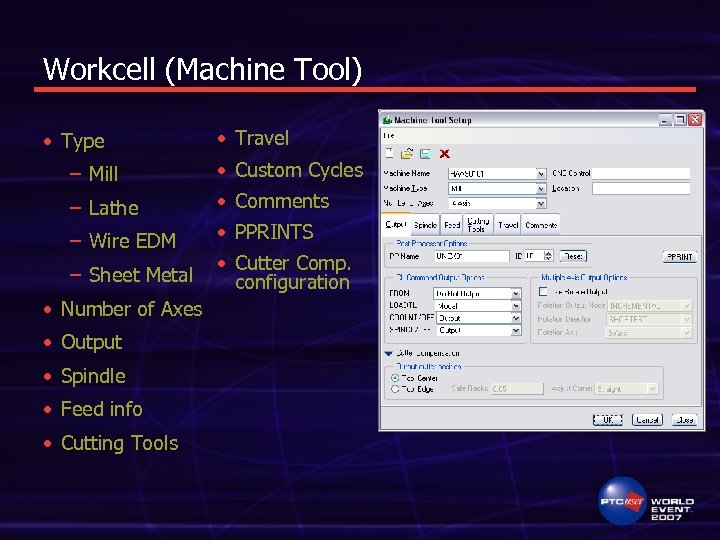Image resolution: width=720 pixels, height=540 pixels.
Task: Open the Machine Name dropdown
Action: (x=541, y=174)
